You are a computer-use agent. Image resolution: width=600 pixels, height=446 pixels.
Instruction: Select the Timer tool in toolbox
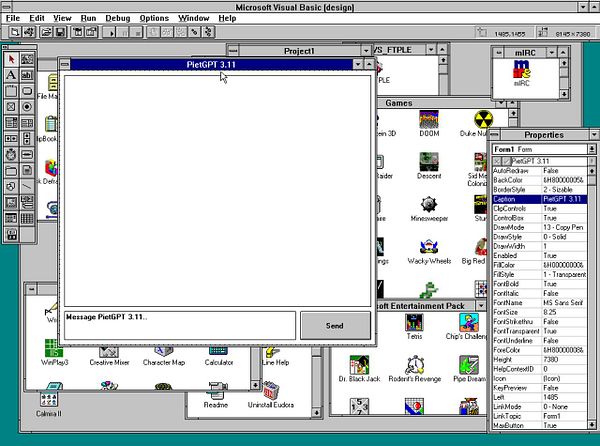[x=11, y=155]
